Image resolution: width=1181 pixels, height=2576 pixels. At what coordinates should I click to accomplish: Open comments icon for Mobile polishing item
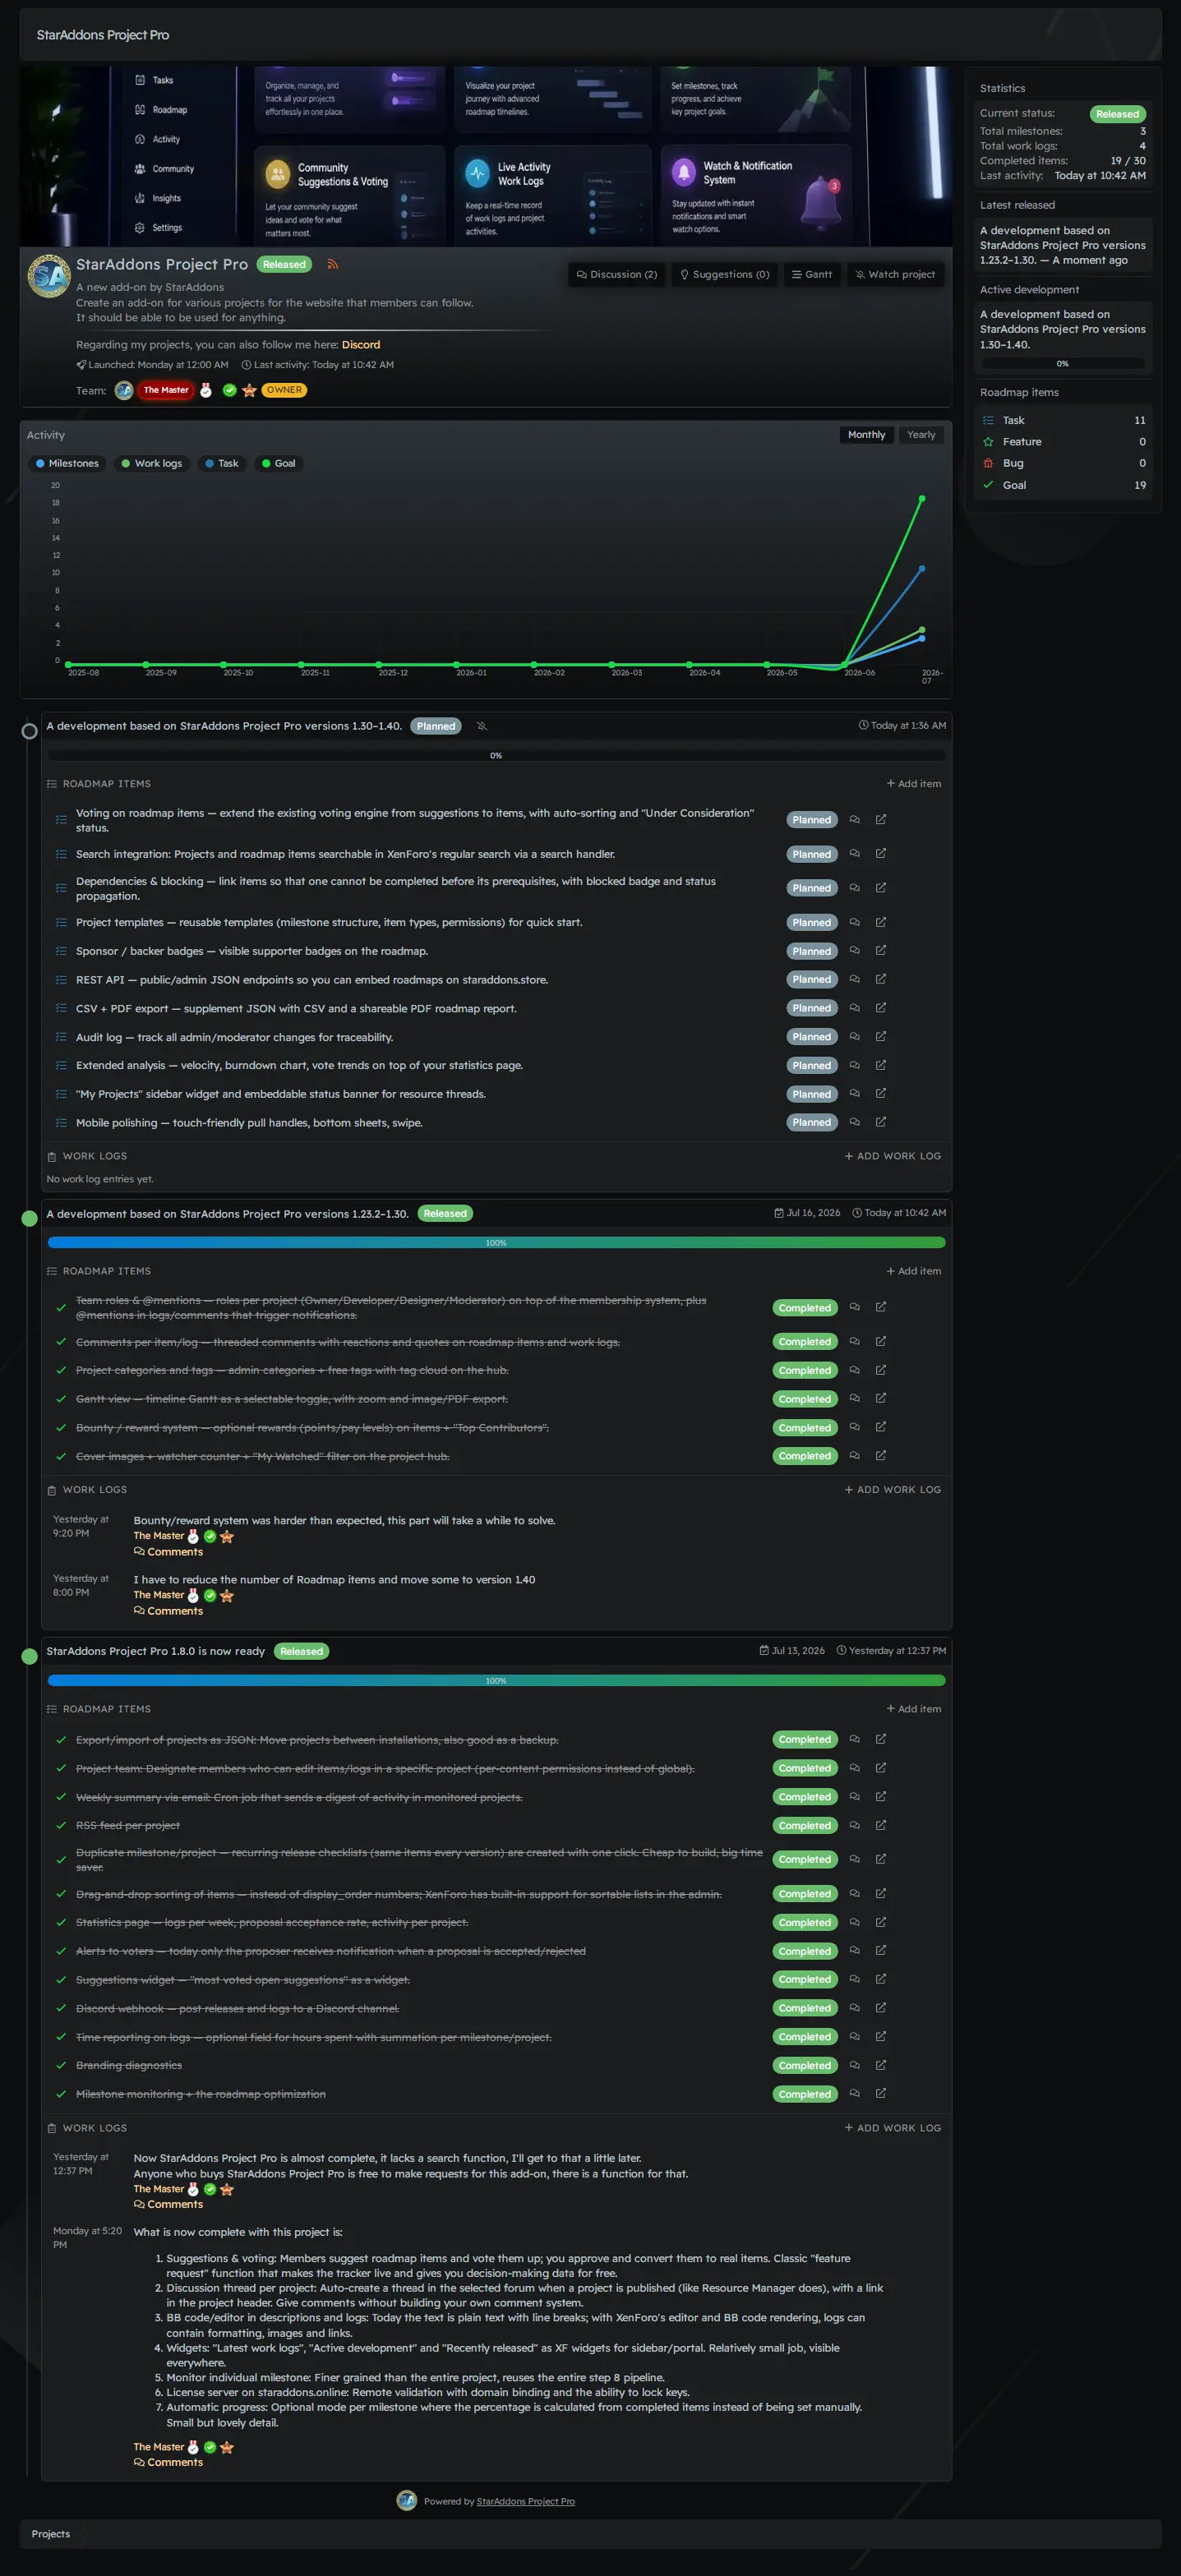pos(854,1122)
